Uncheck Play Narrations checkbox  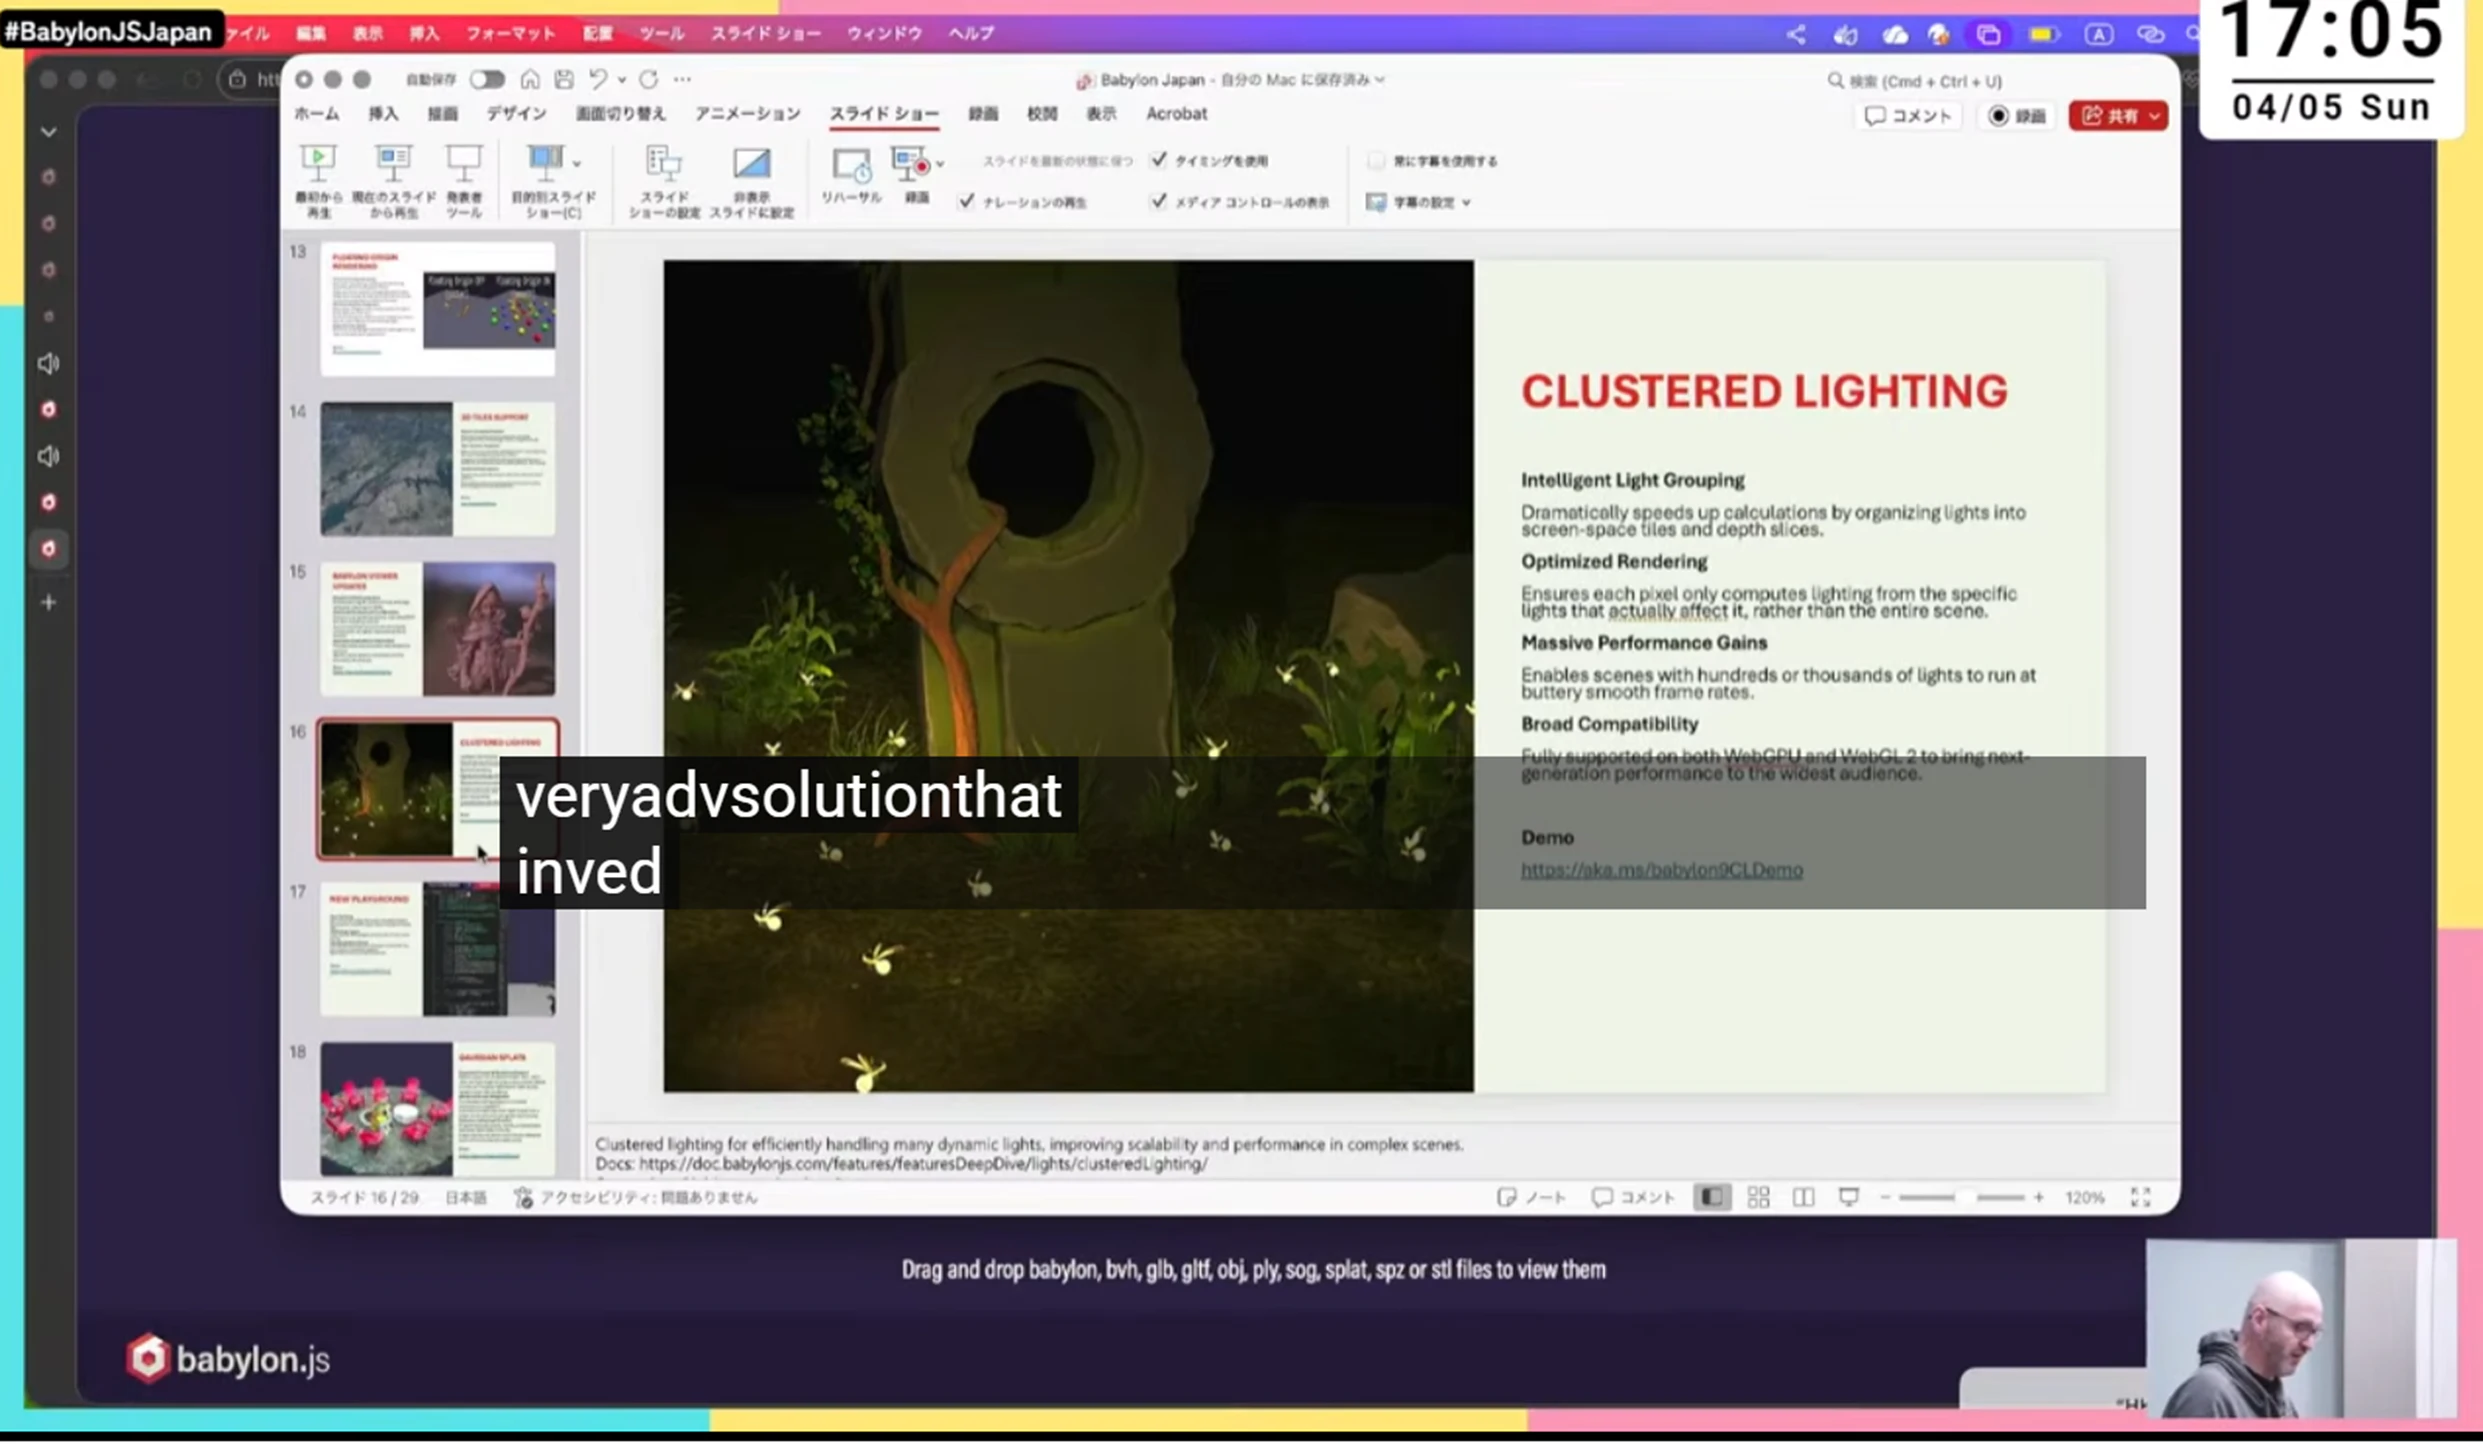point(966,202)
